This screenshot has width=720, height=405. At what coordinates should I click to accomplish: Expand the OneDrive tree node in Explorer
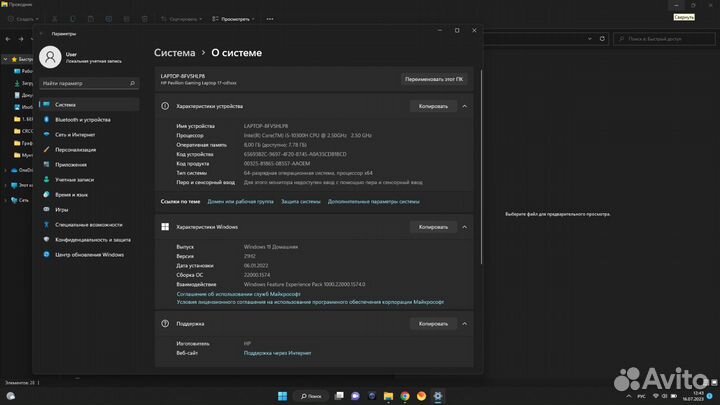tap(5, 170)
